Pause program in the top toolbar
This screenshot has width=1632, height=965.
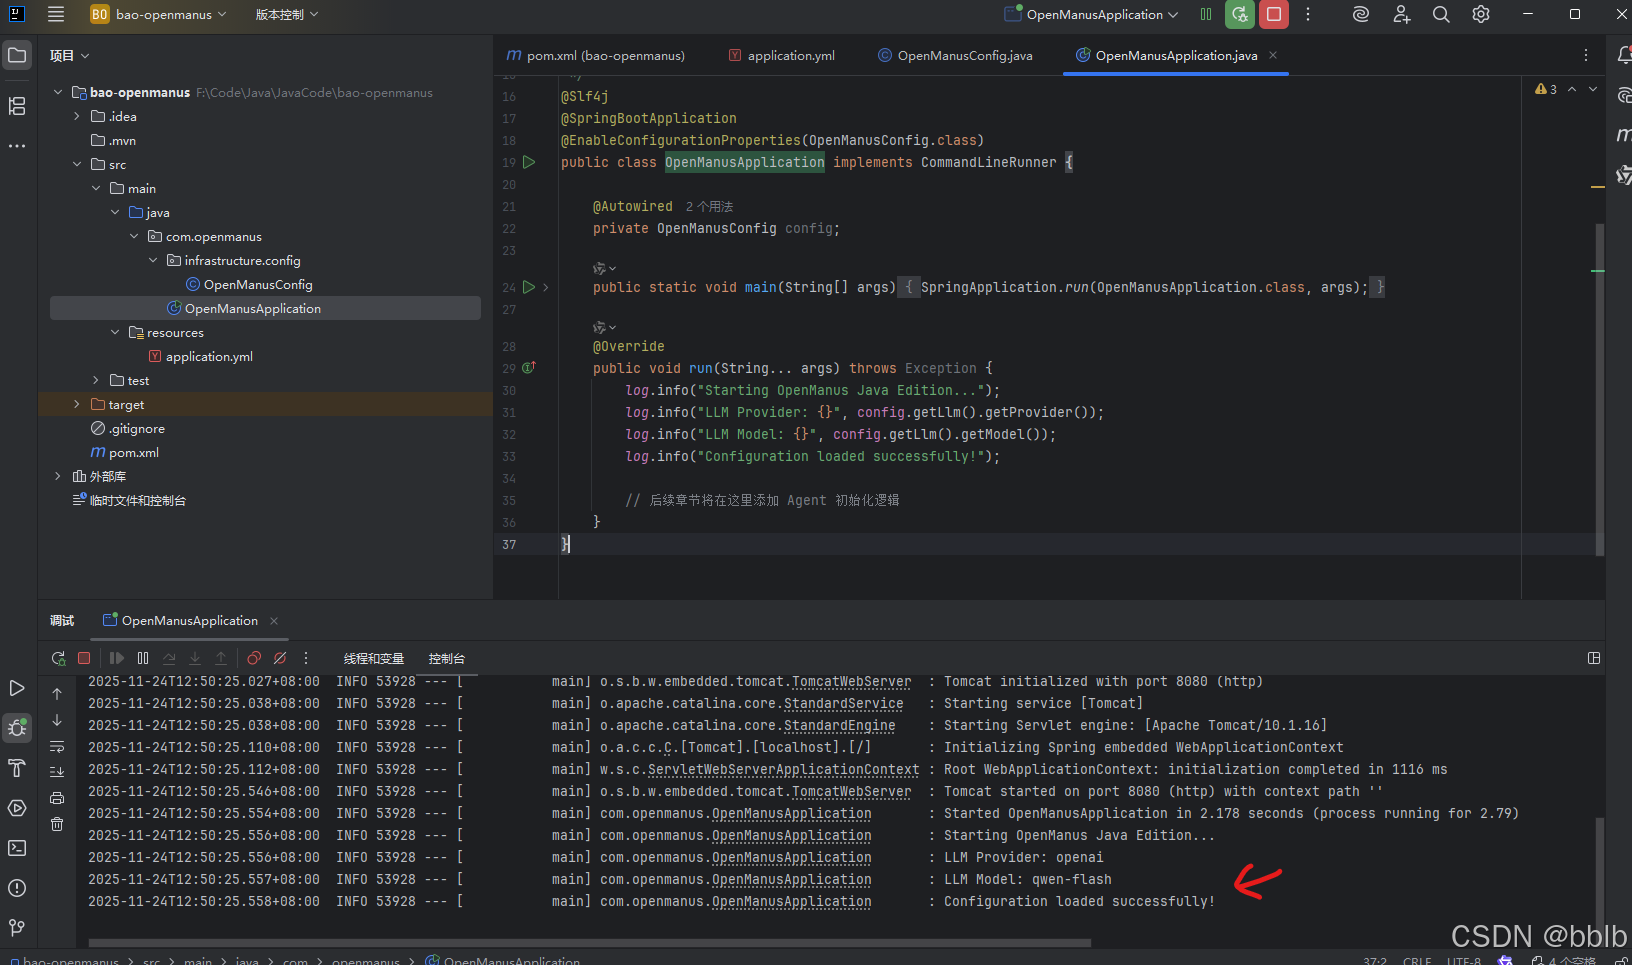pos(1206,14)
